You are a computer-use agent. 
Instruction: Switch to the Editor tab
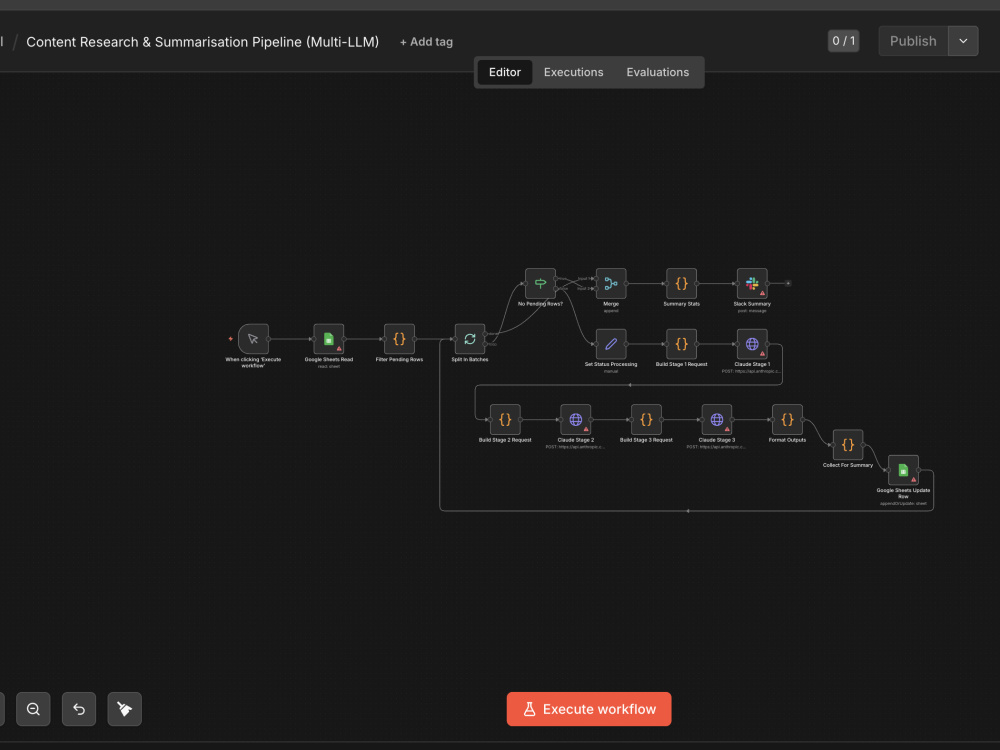(x=504, y=72)
